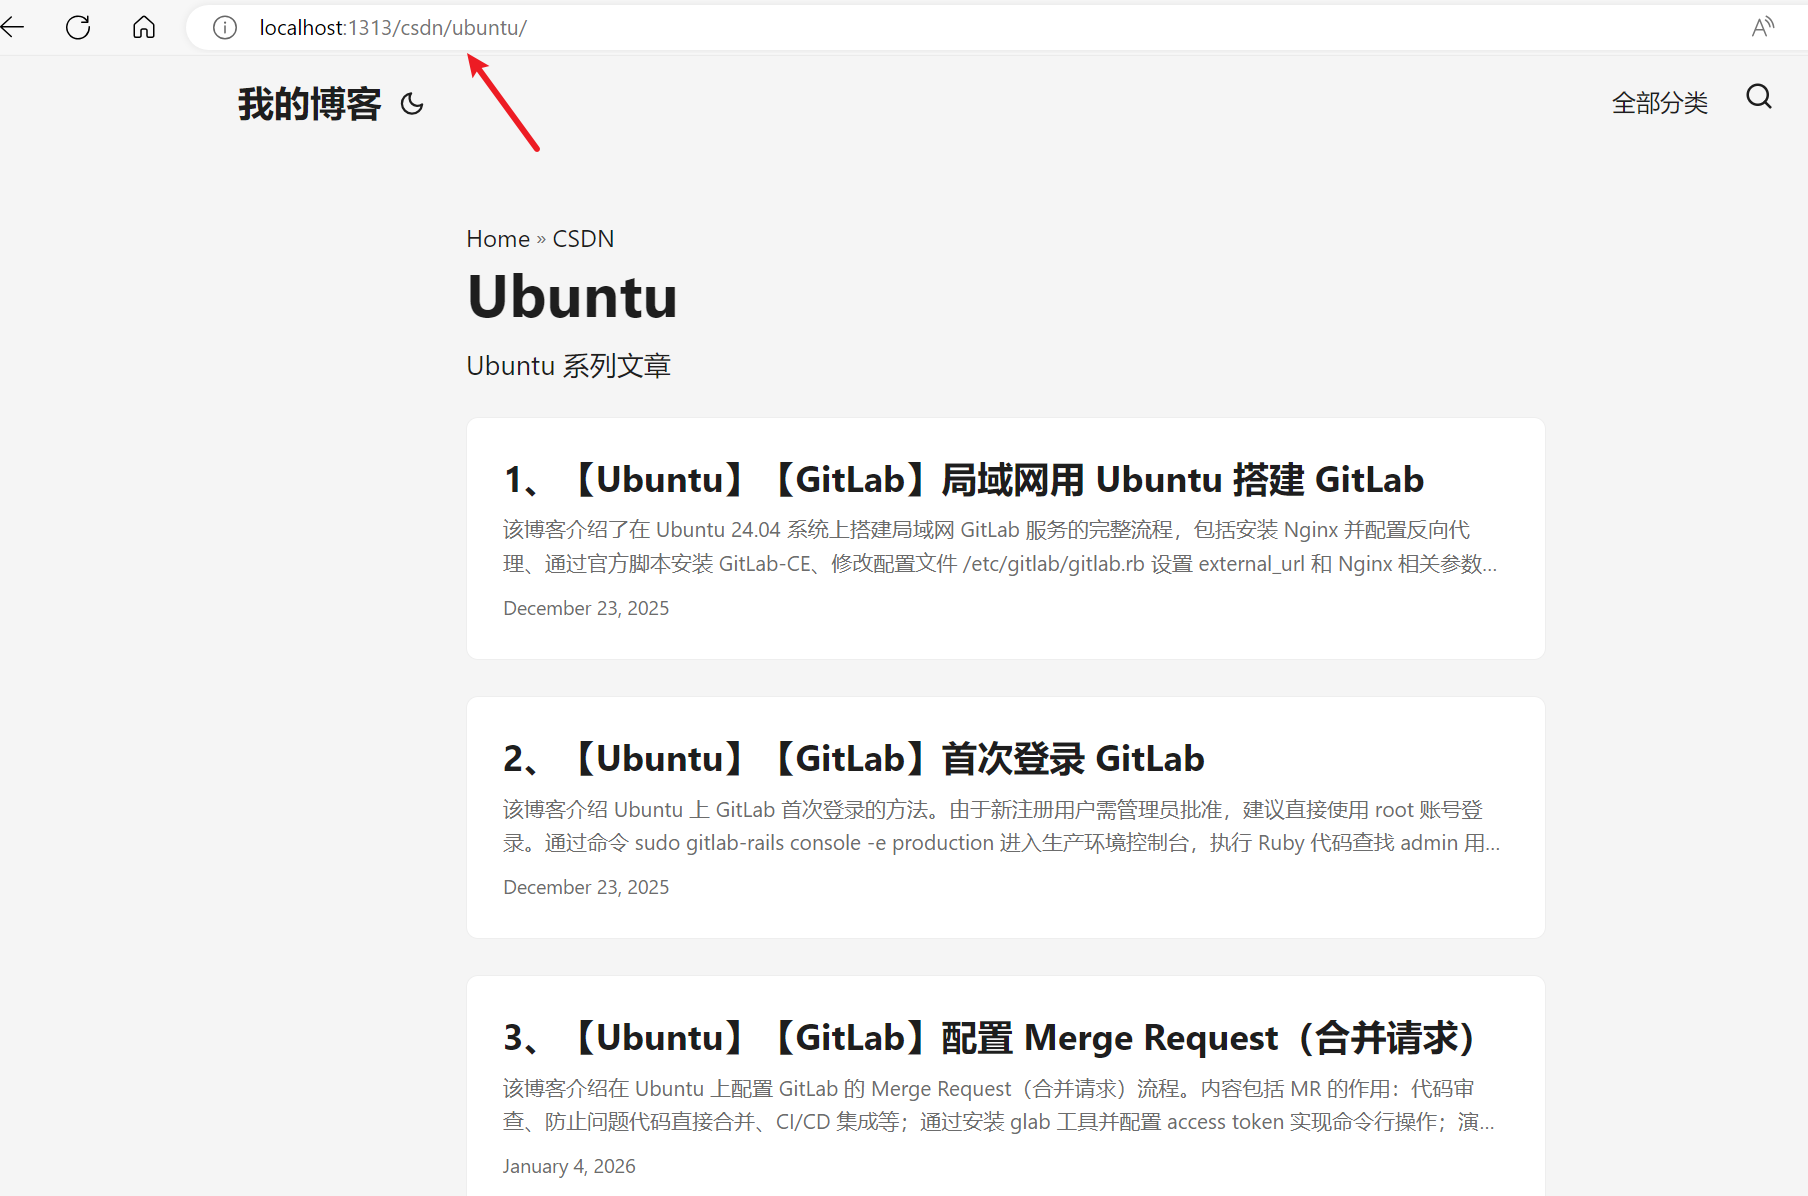Toggle dark mode moon icon
This screenshot has width=1808, height=1196.
(412, 104)
